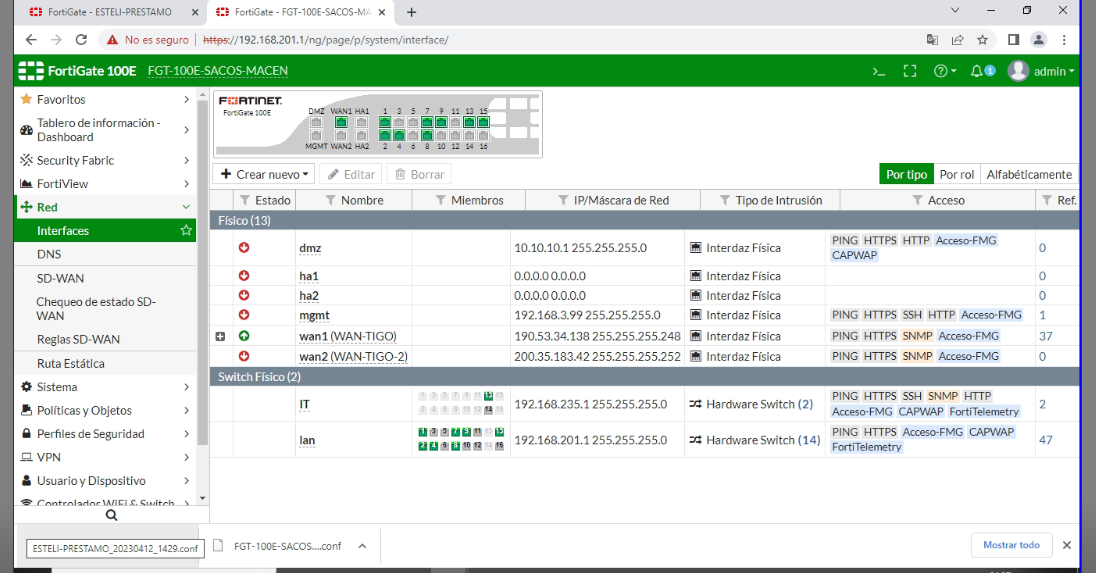Image resolution: width=1096 pixels, height=573 pixels.
Task: Click the star icon beside Interfaces
Action: click(x=186, y=231)
